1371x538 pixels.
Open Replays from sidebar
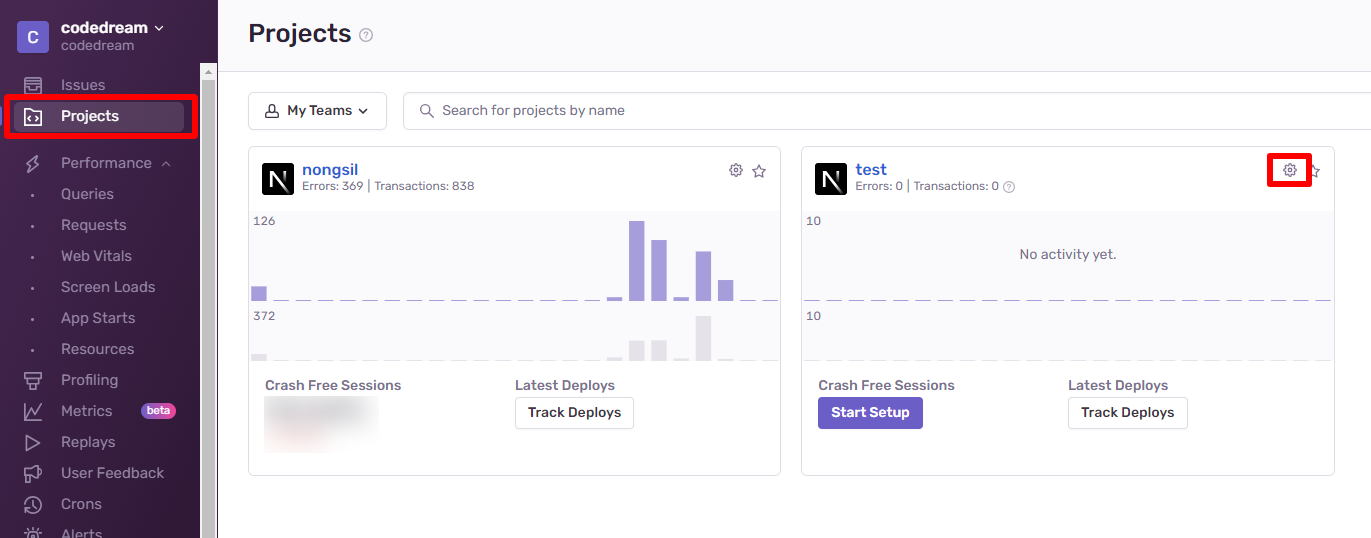88,442
